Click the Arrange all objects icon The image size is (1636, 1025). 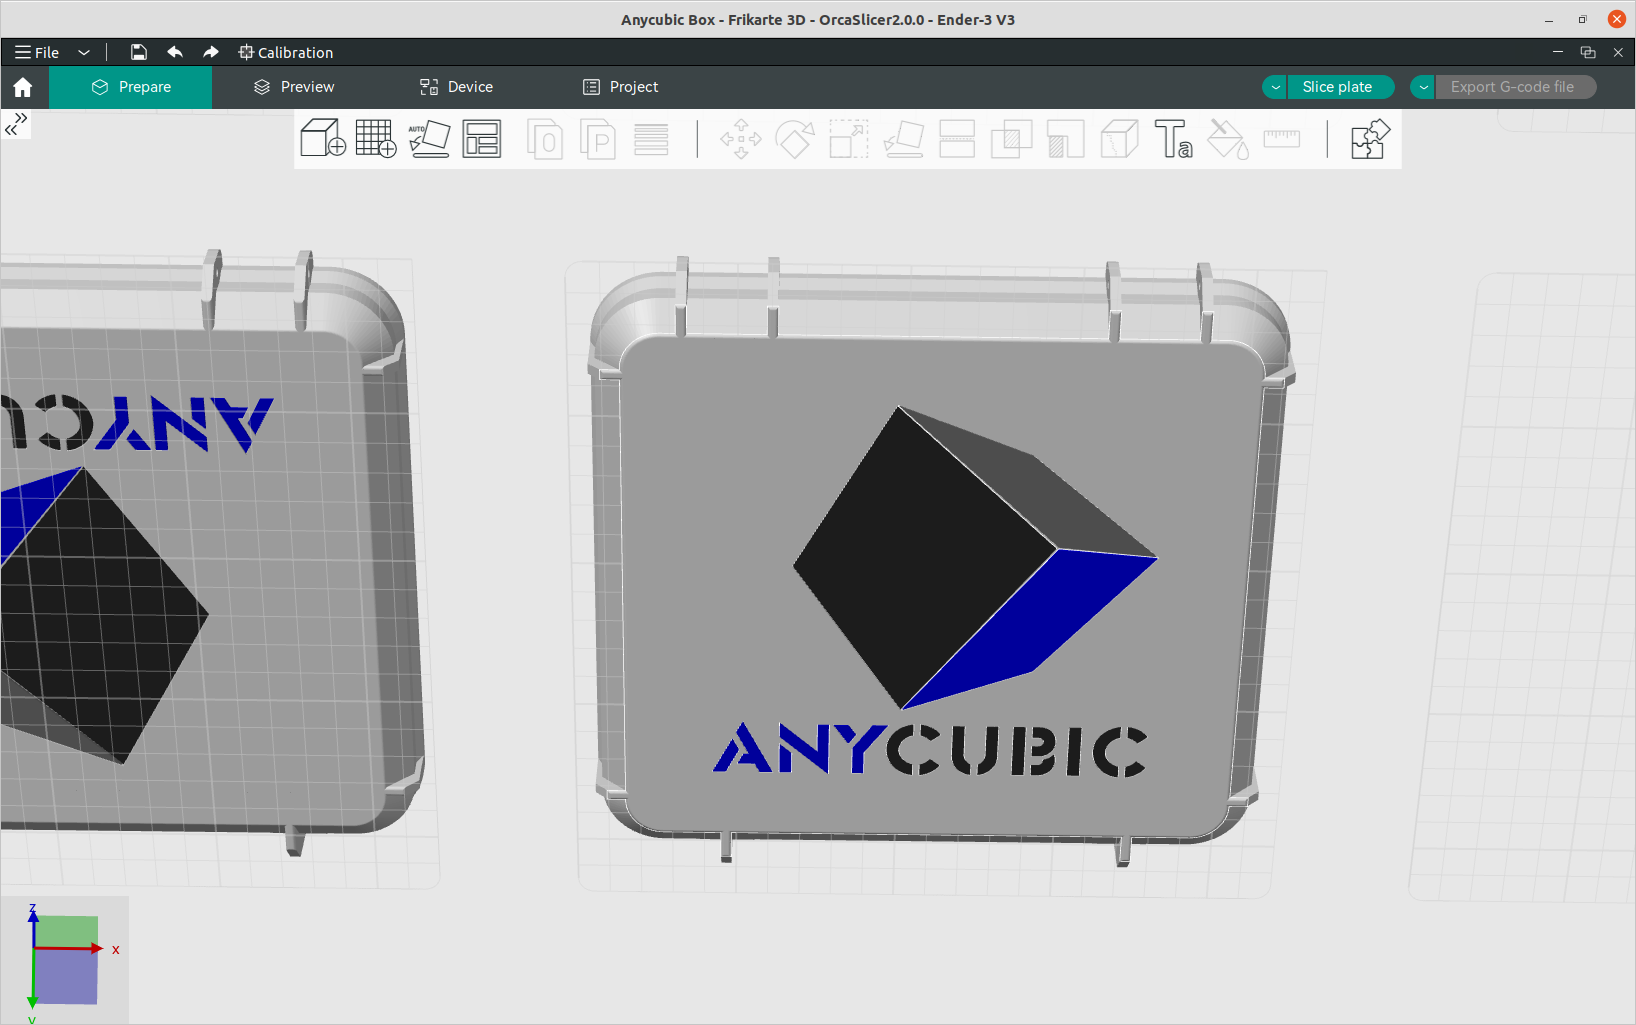pos(482,138)
